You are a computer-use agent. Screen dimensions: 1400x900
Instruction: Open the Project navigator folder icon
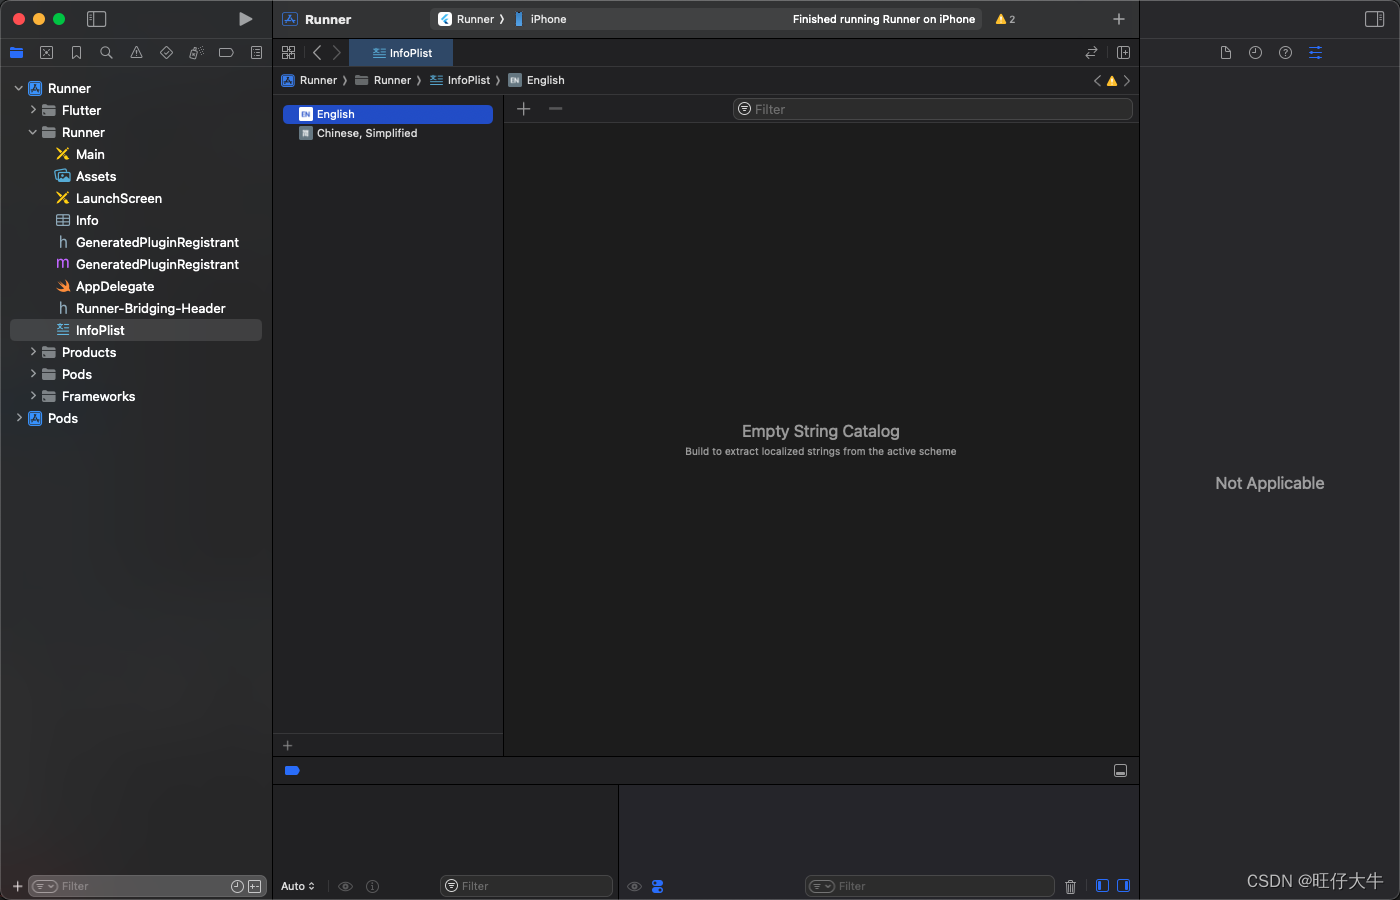point(16,53)
